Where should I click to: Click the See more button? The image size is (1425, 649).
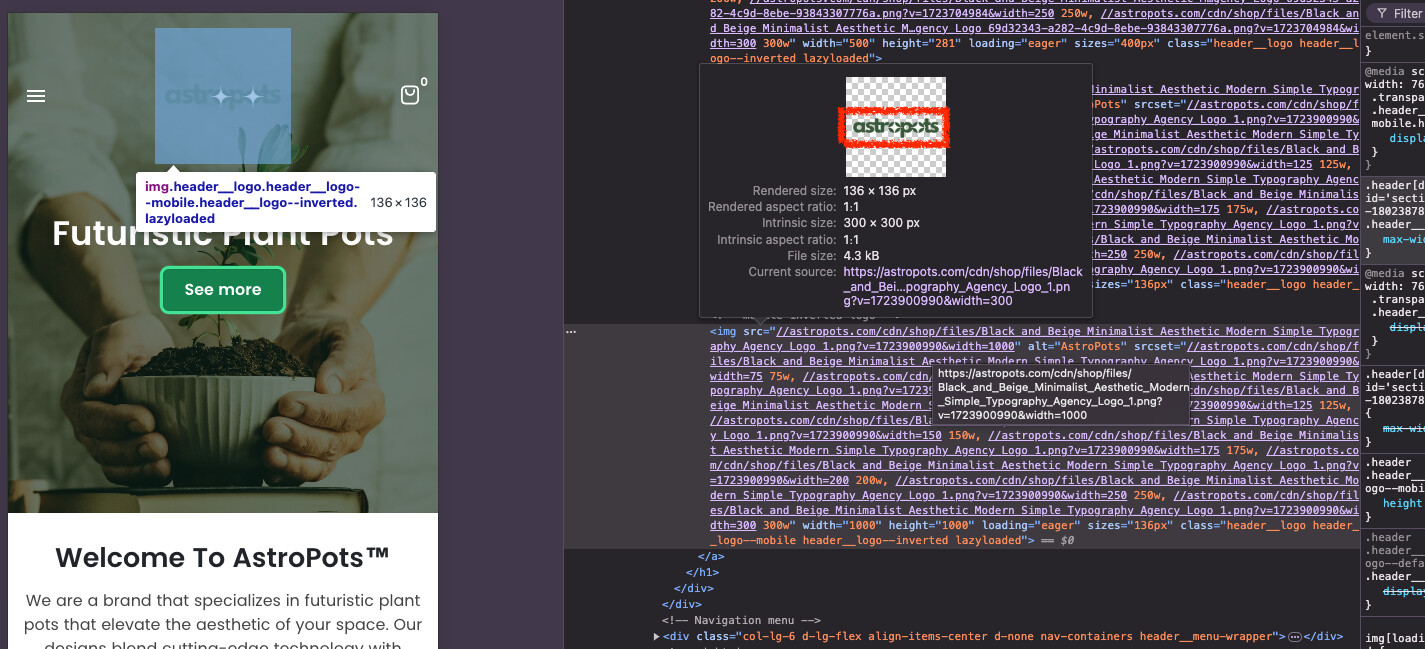point(223,290)
